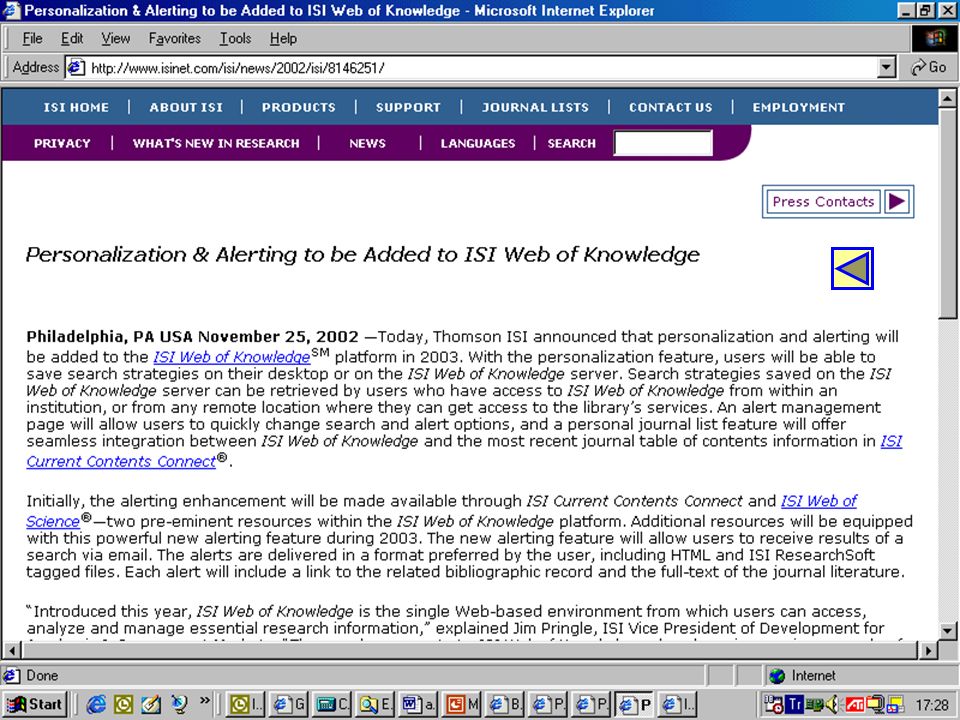Open the Start menu
960x720 pixels.
point(35,705)
